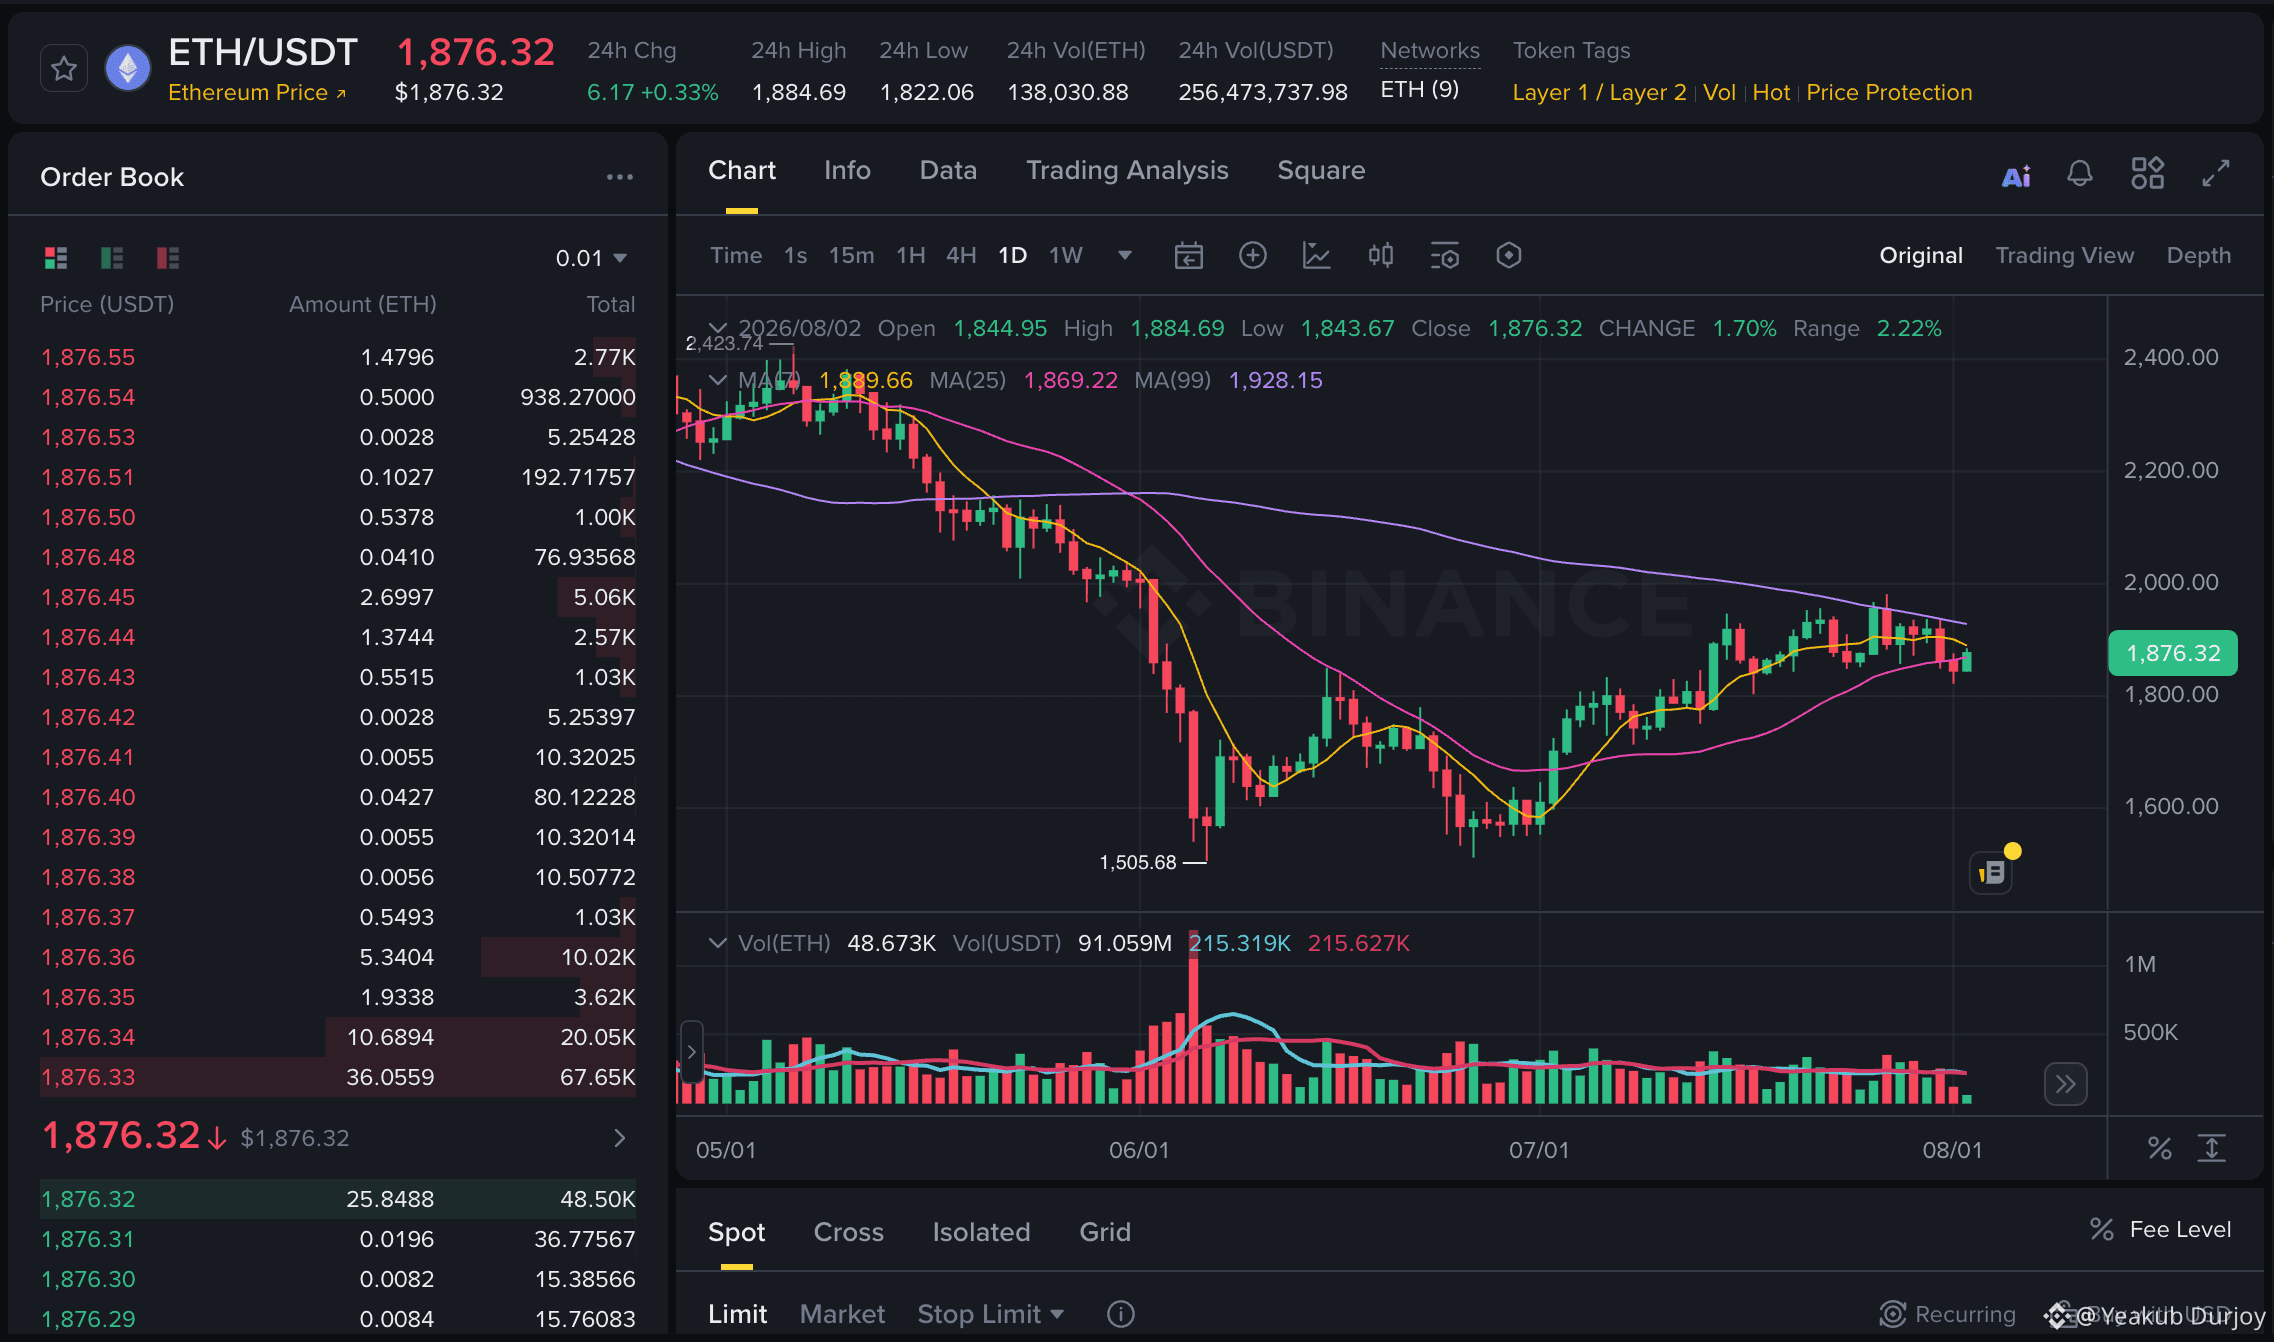Open Ethereum Price link
Screen dimensions: 2274x1342
(x=257, y=93)
